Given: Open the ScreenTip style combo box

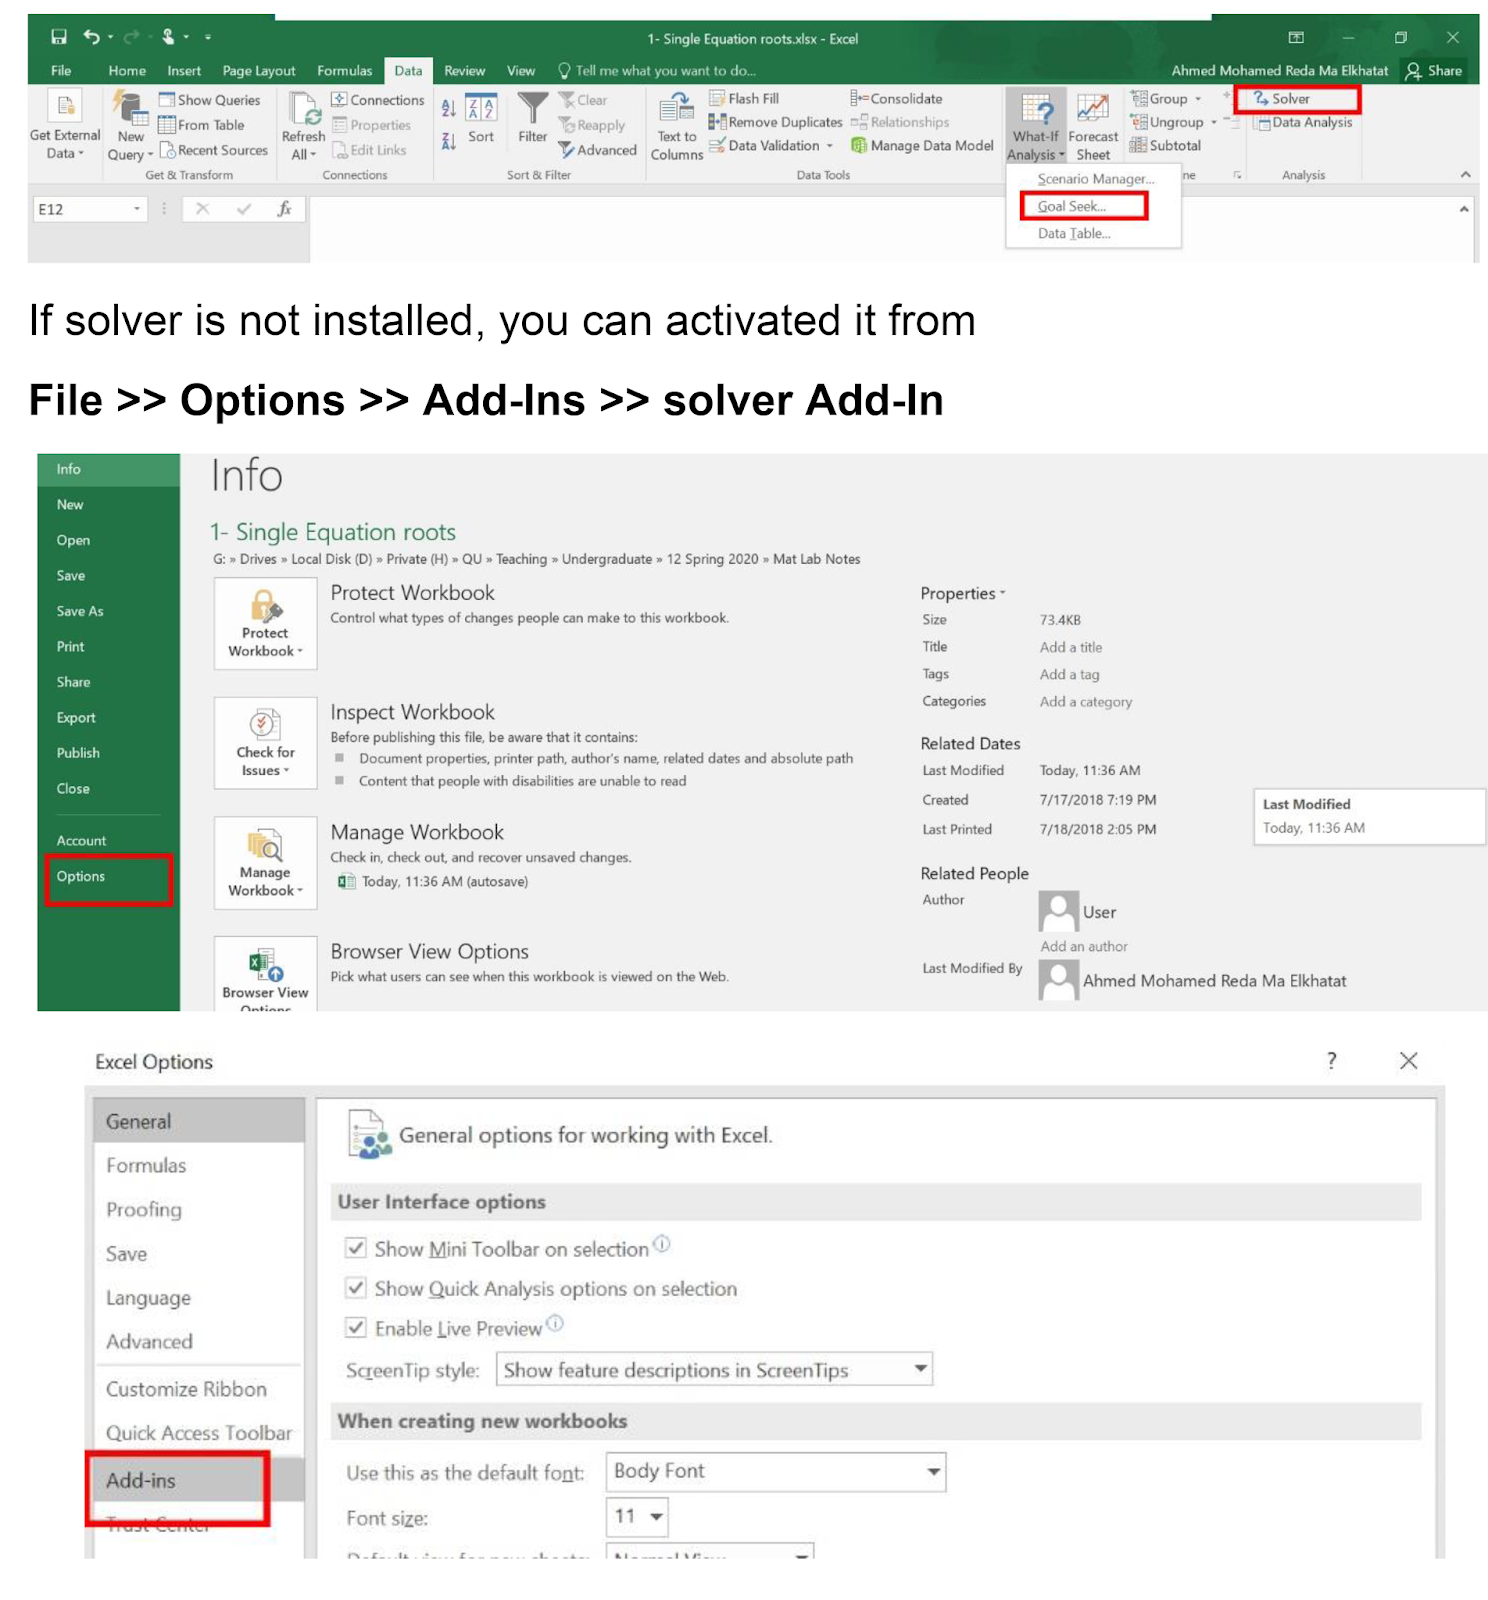Looking at the screenshot, I should pyautogui.click(x=714, y=1369).
